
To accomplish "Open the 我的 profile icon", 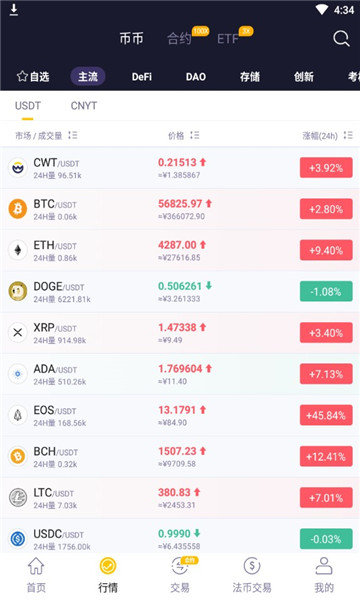I will pos(324,566).
